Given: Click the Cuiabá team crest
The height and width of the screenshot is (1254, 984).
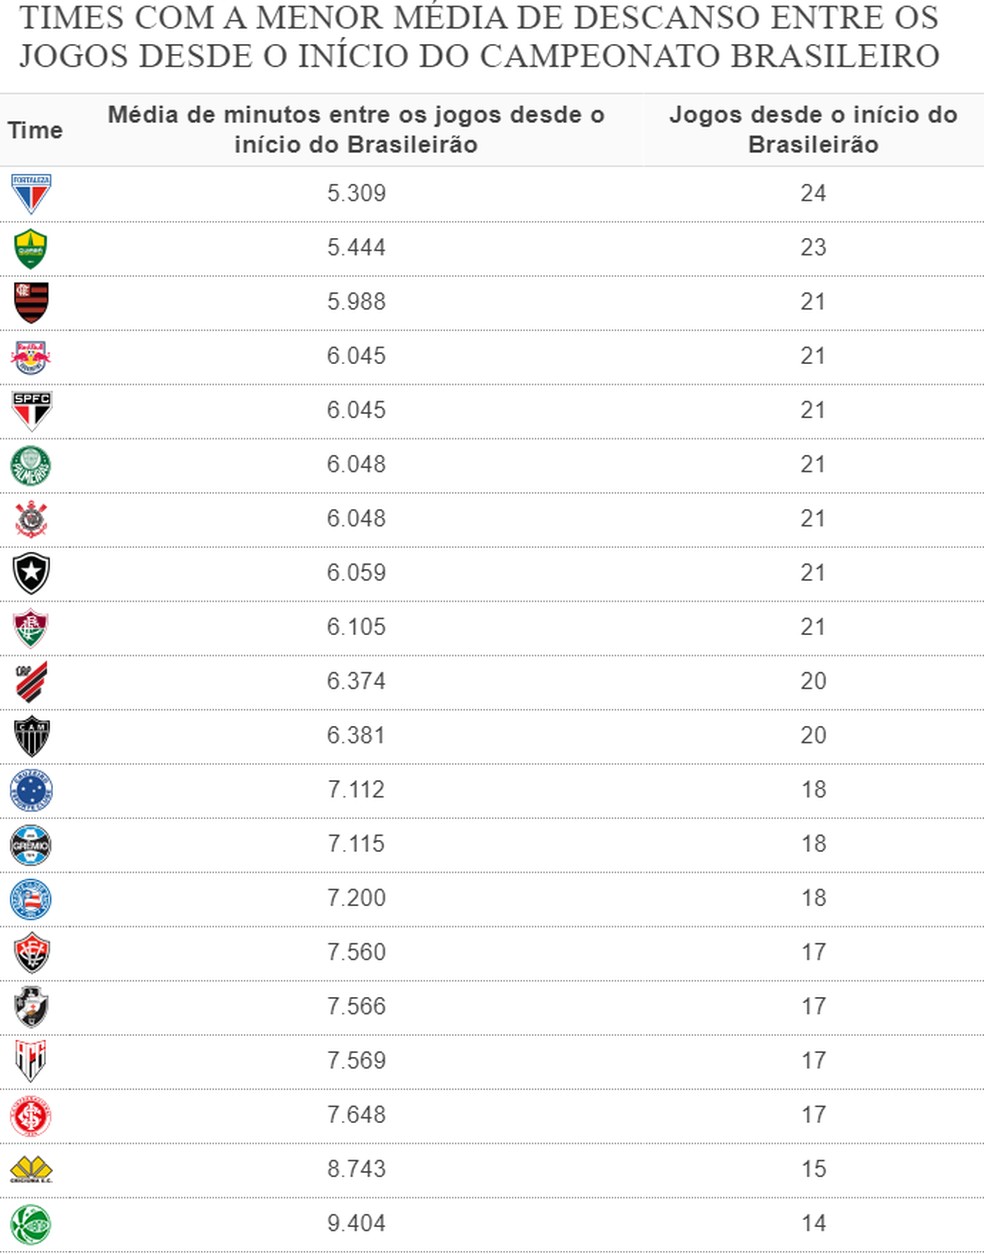Looking at the screenshot, I should click(x=31, y=248).
